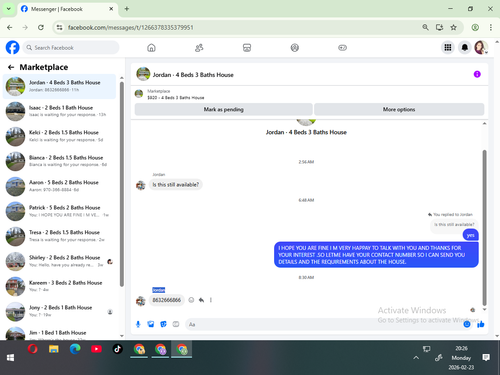Open the Facebook menu grid icon
The height and width of the screenshot is (375, 500).
pos(448,48)
